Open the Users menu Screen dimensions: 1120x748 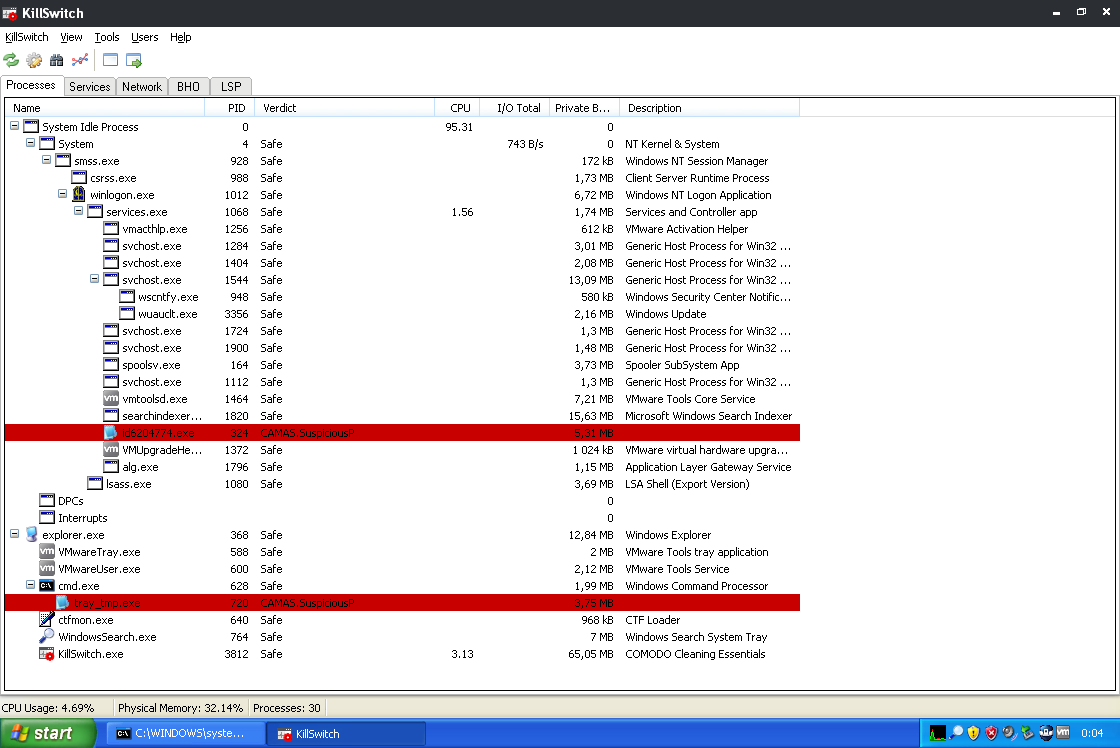tap(144, 37)
